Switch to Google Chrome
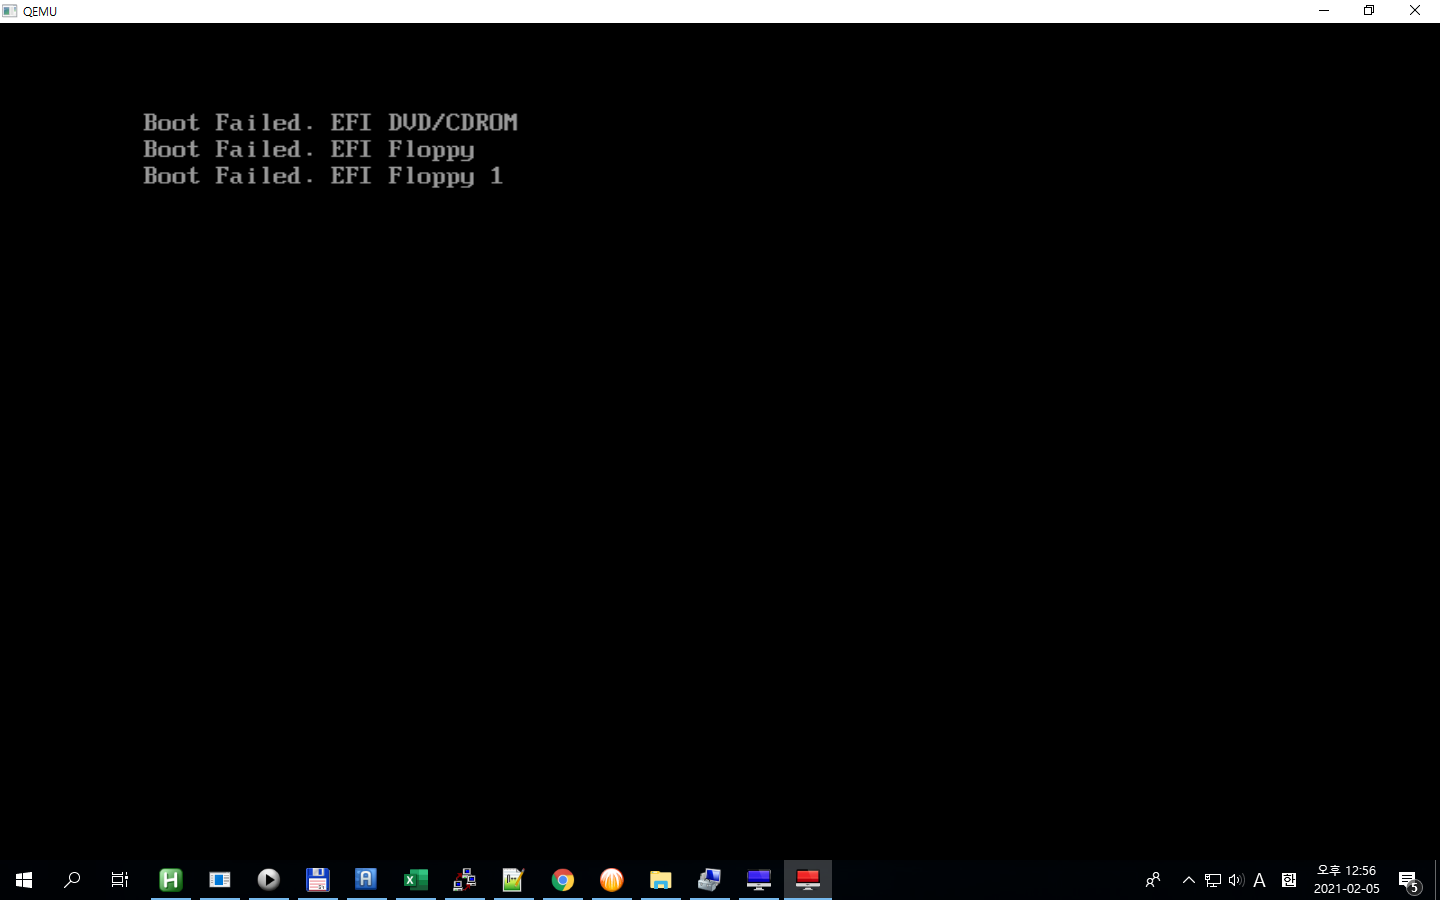1440x900 pixels. 563,880
